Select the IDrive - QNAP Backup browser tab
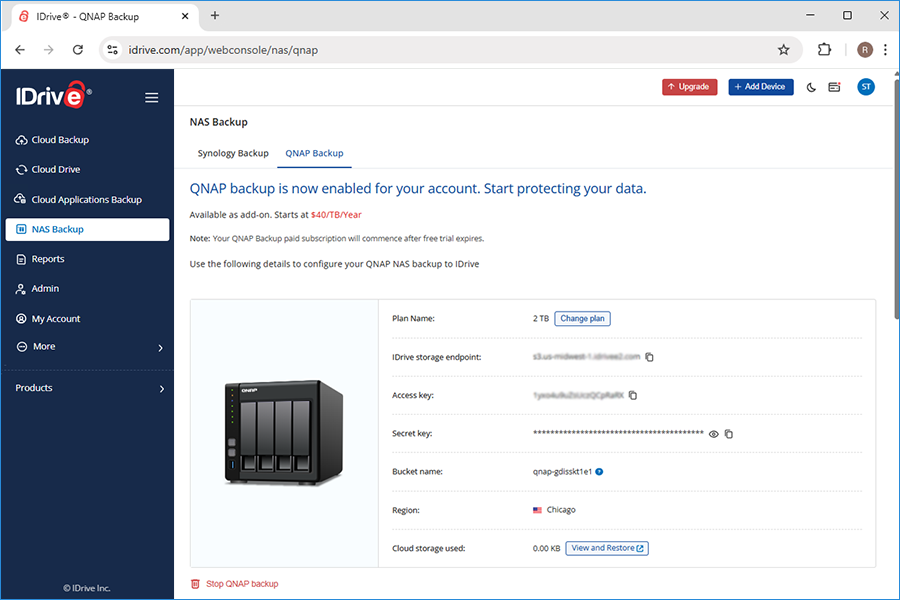This screenshot has height=600, width=900. pos(104,17)
